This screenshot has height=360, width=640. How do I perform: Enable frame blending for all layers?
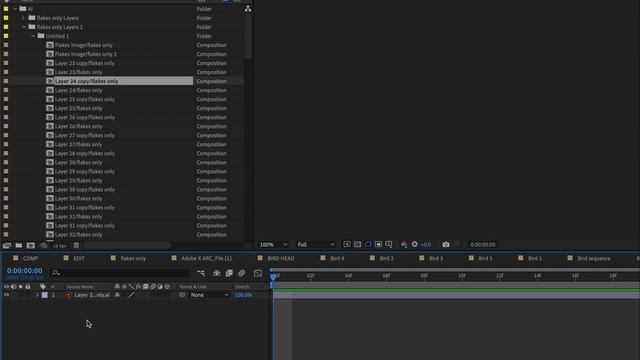pyautogui.click(x=229, y=273)
